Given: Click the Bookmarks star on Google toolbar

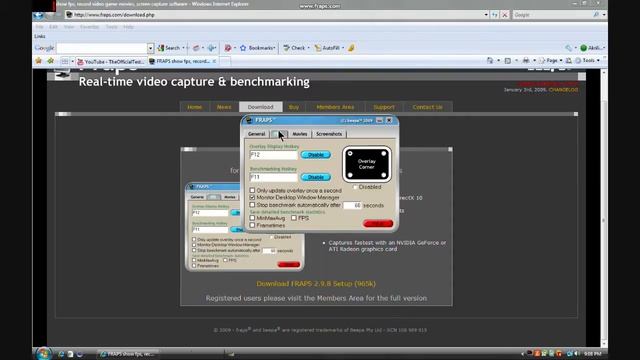Looking at the screenshot, I should coord(243,48).
